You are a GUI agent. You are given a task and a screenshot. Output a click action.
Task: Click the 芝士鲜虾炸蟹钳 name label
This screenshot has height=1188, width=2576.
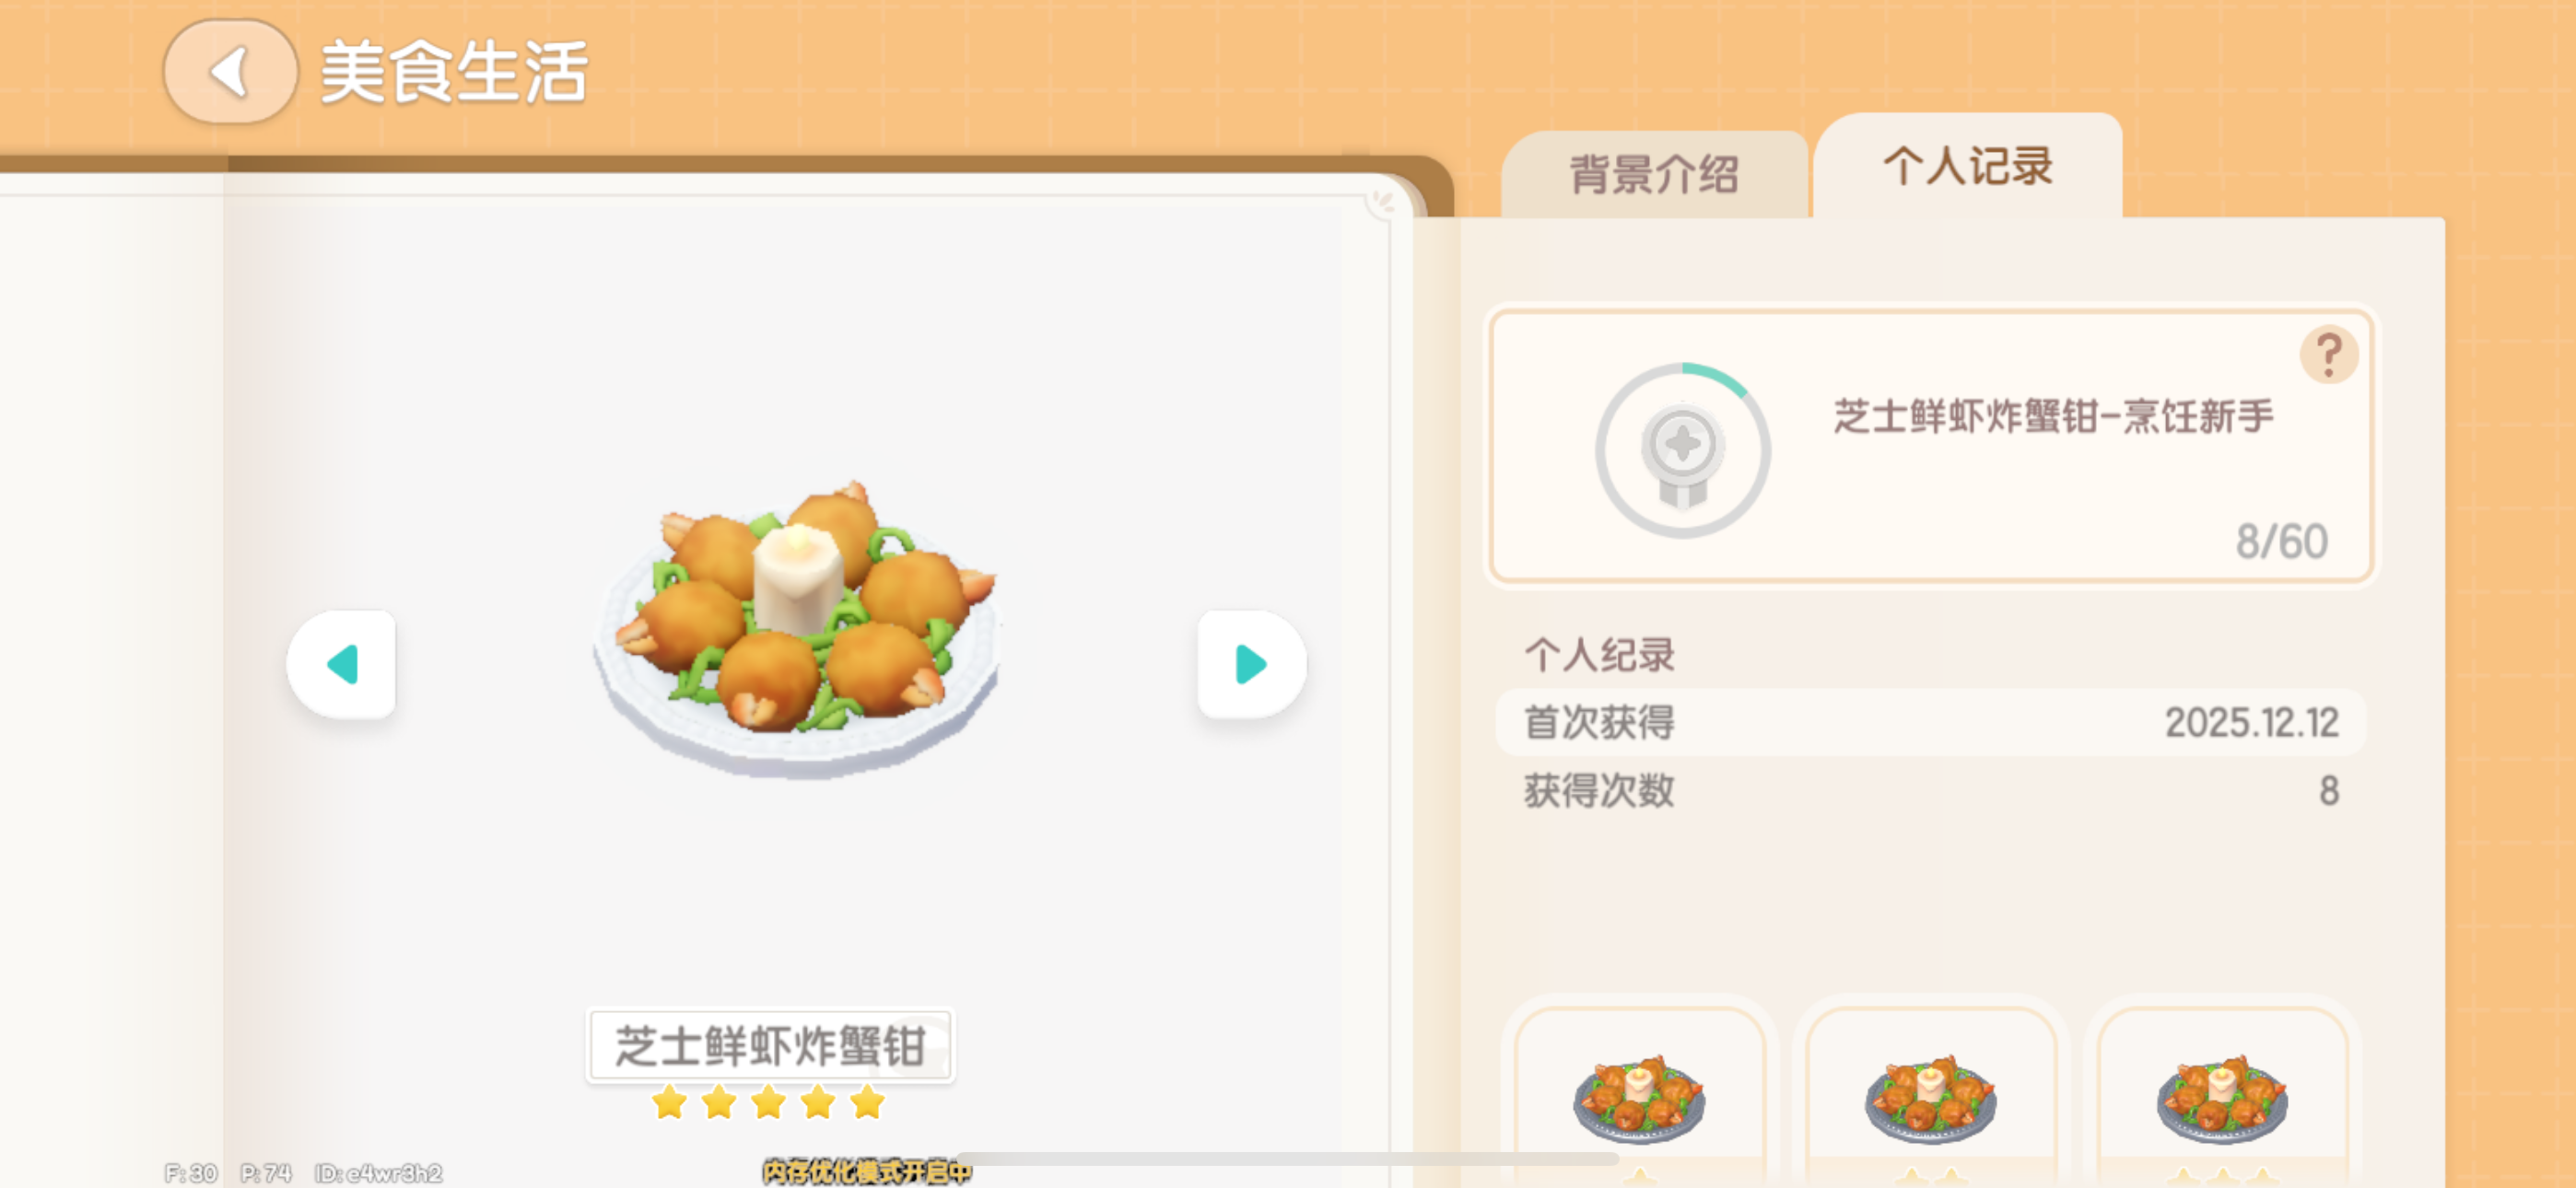point(770,1046)
